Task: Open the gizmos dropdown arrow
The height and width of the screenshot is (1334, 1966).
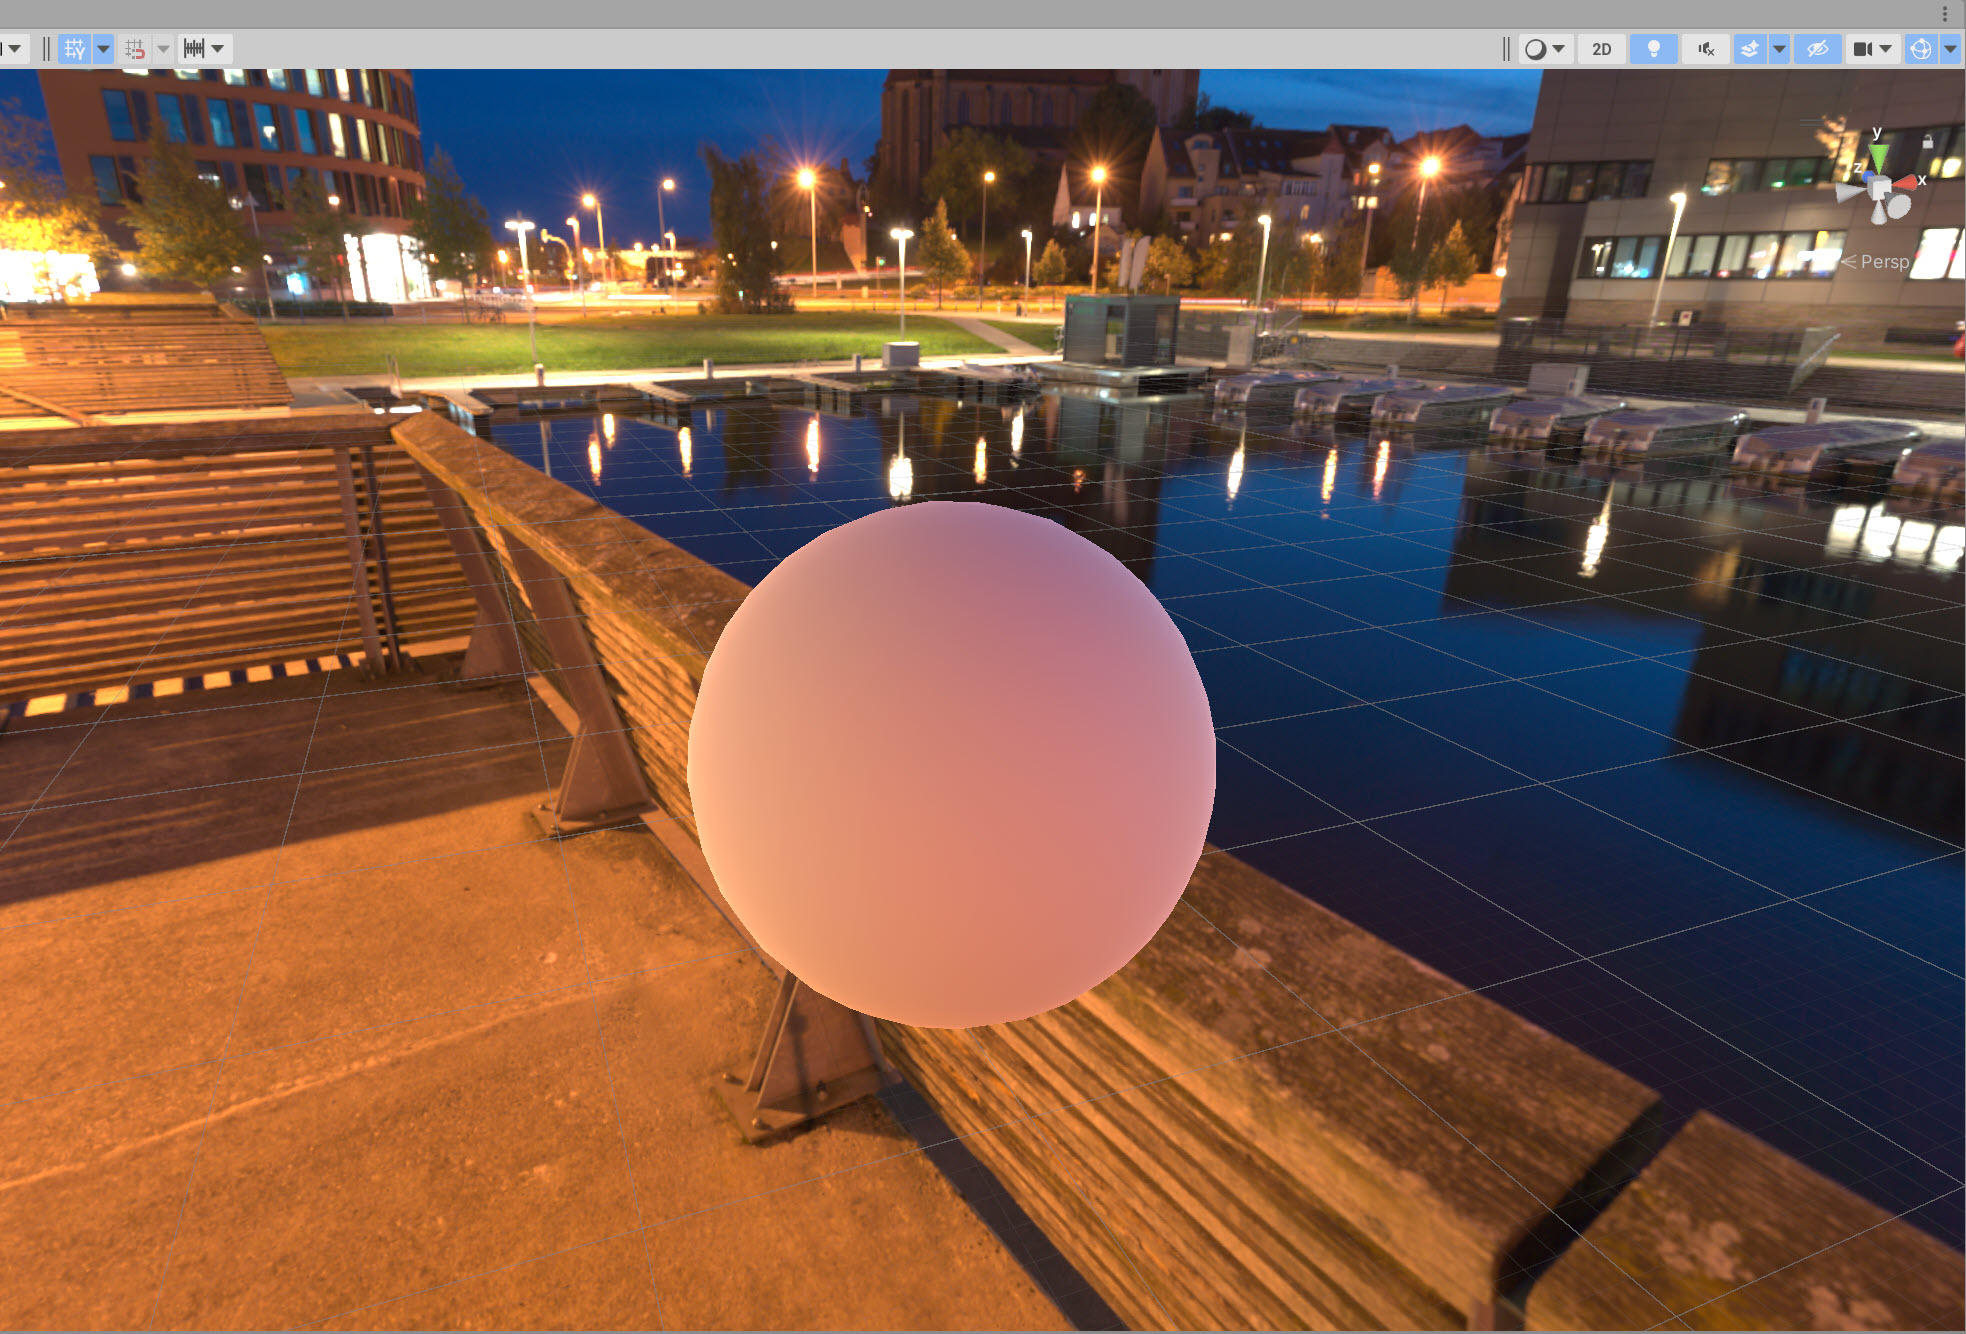Action: [1950, 48]
